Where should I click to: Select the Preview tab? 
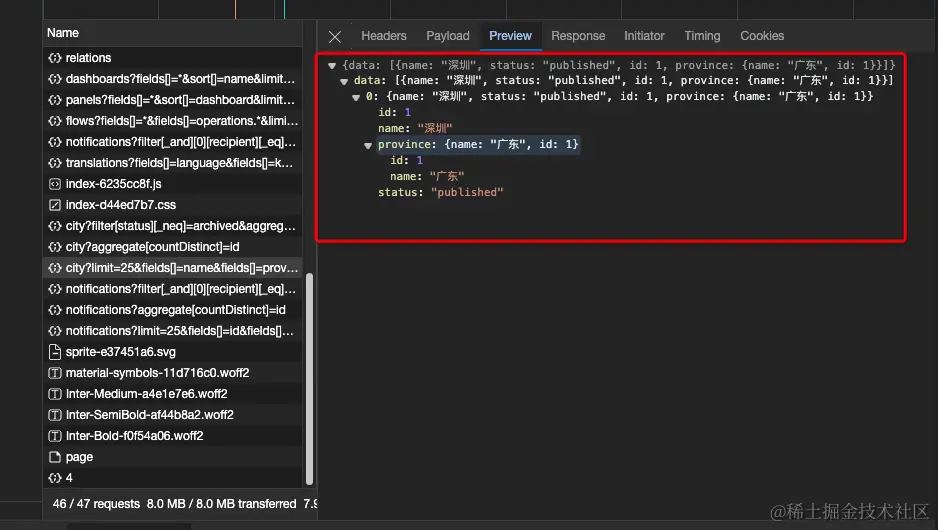coord(510,36)
